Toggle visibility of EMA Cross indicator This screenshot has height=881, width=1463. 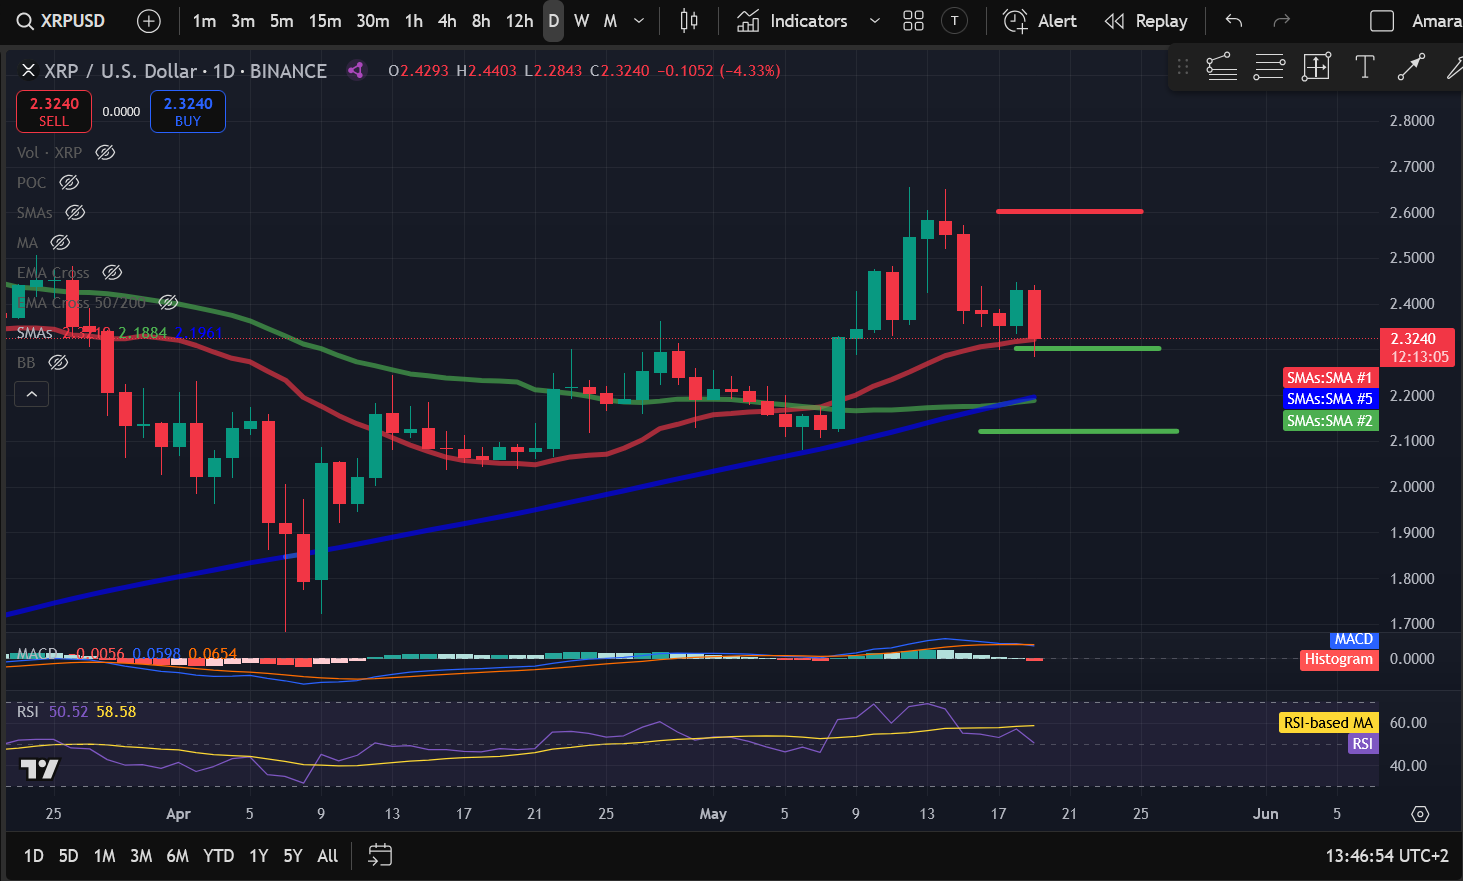click(112, 272)
